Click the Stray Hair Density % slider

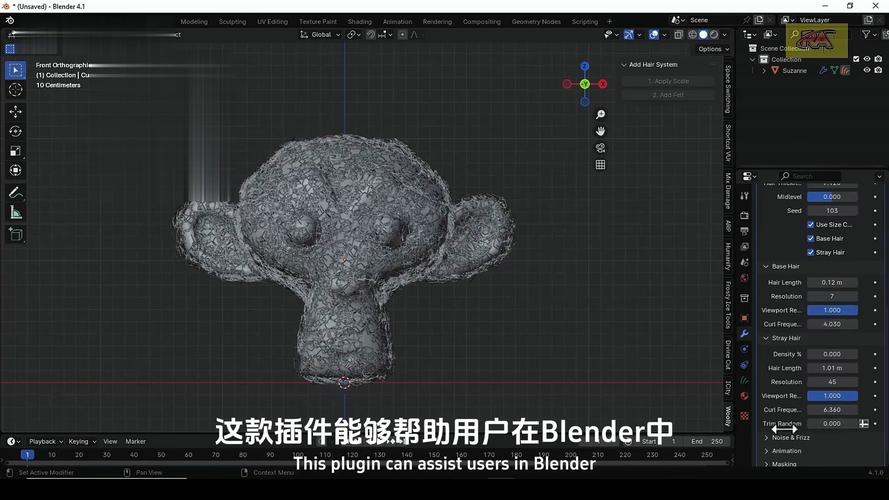tap(832, 354)
